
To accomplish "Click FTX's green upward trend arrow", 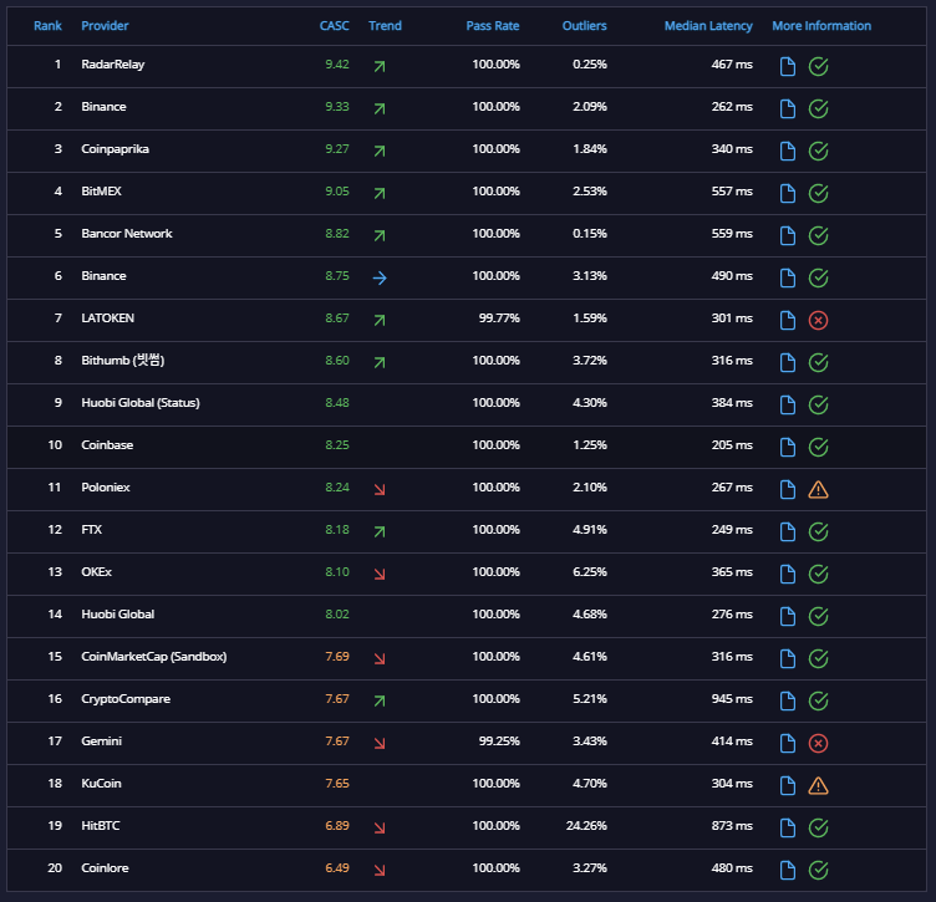I will tap(380, 532).
